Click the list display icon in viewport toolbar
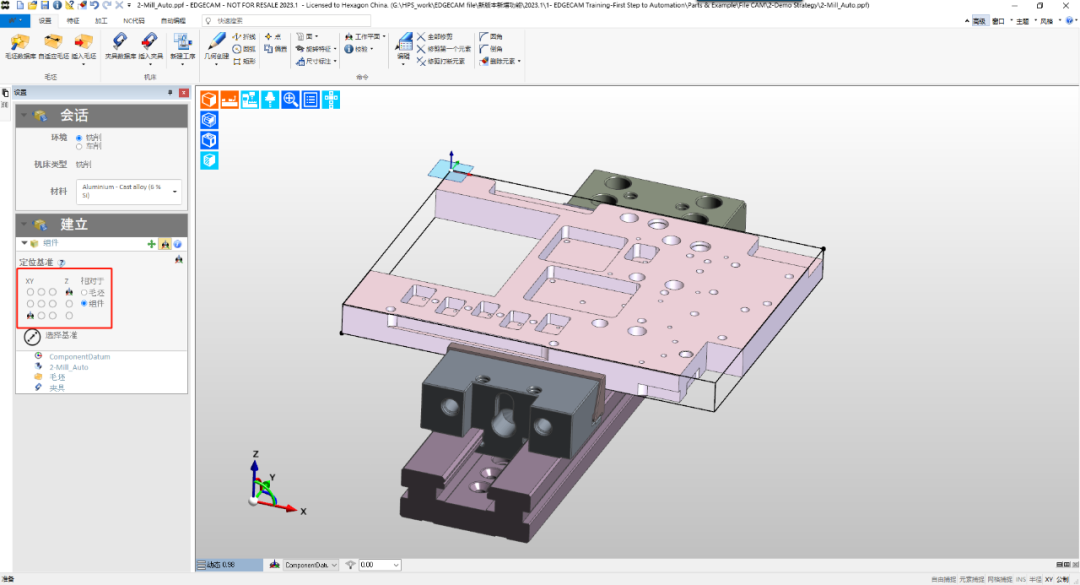This screenshot has height=585, width=1080. tap(311, 100)
